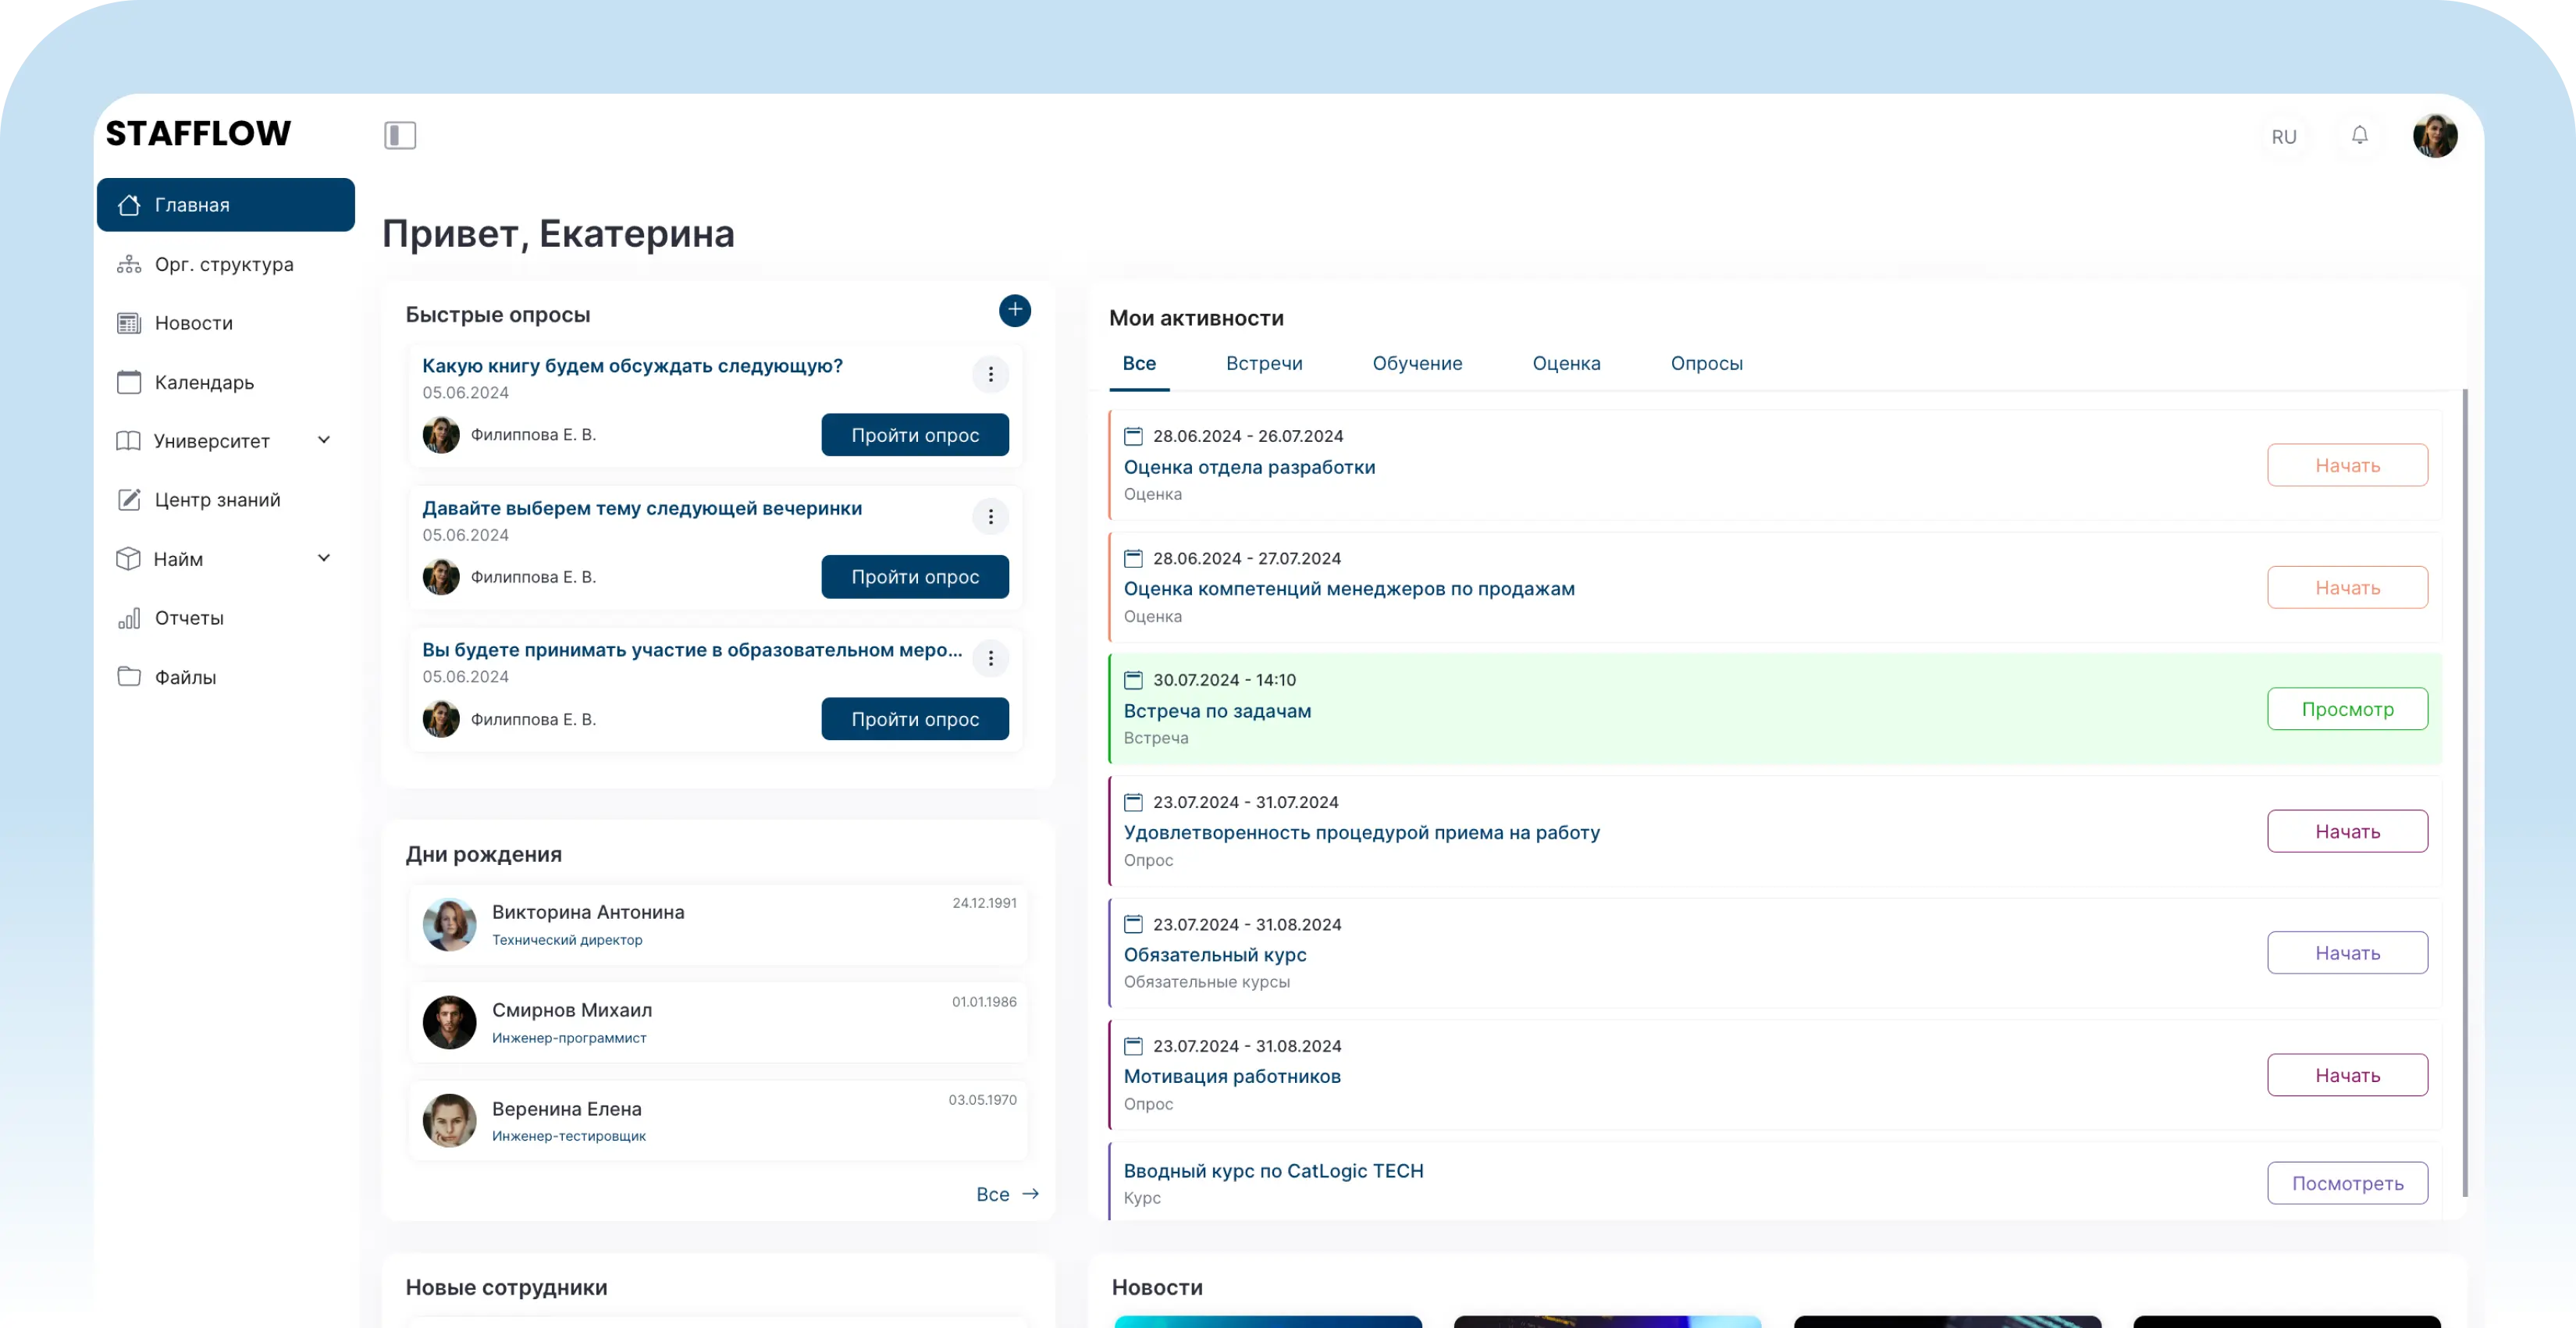Open all birthdays via Все link
The image size is (2576, 1328).
[x=1007, y=1194]
